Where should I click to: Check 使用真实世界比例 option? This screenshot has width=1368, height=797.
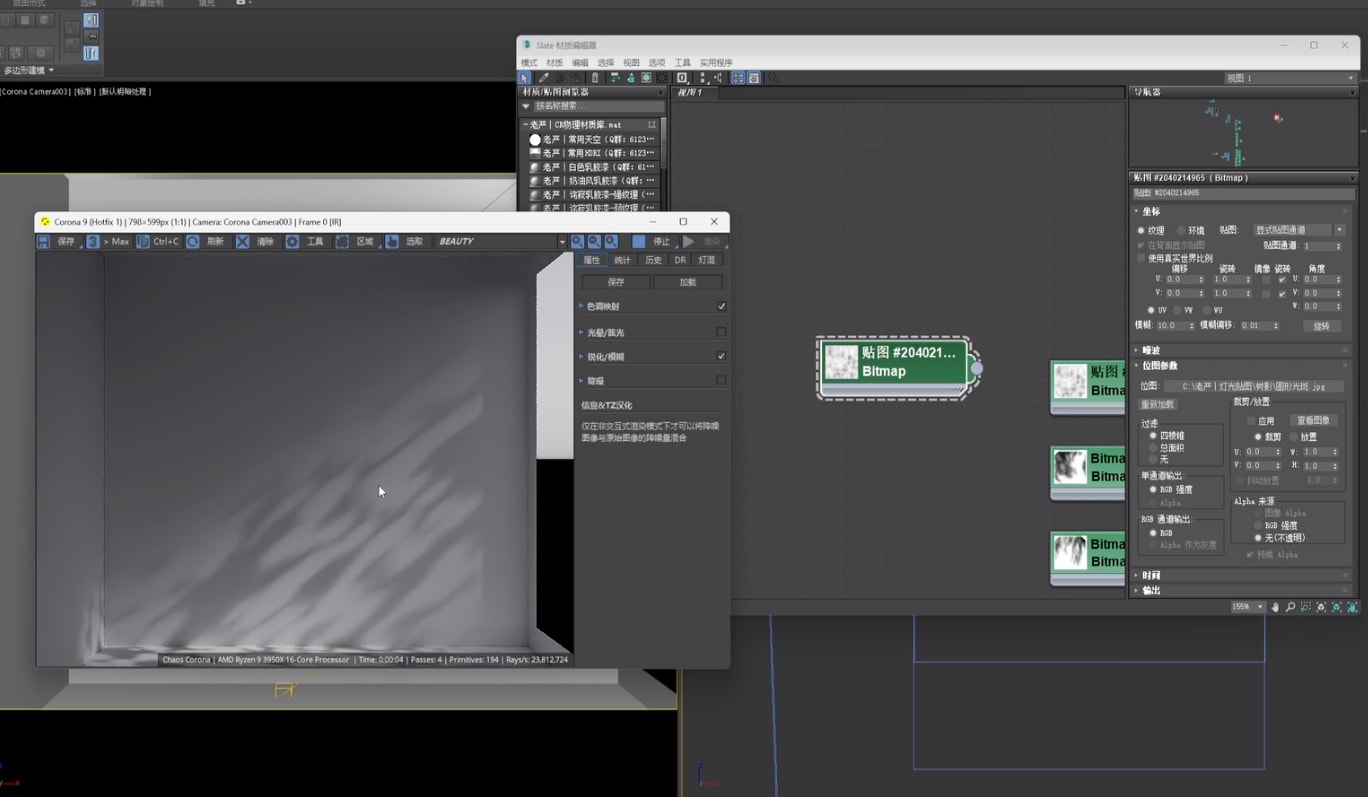click(x=1141, y=258)
